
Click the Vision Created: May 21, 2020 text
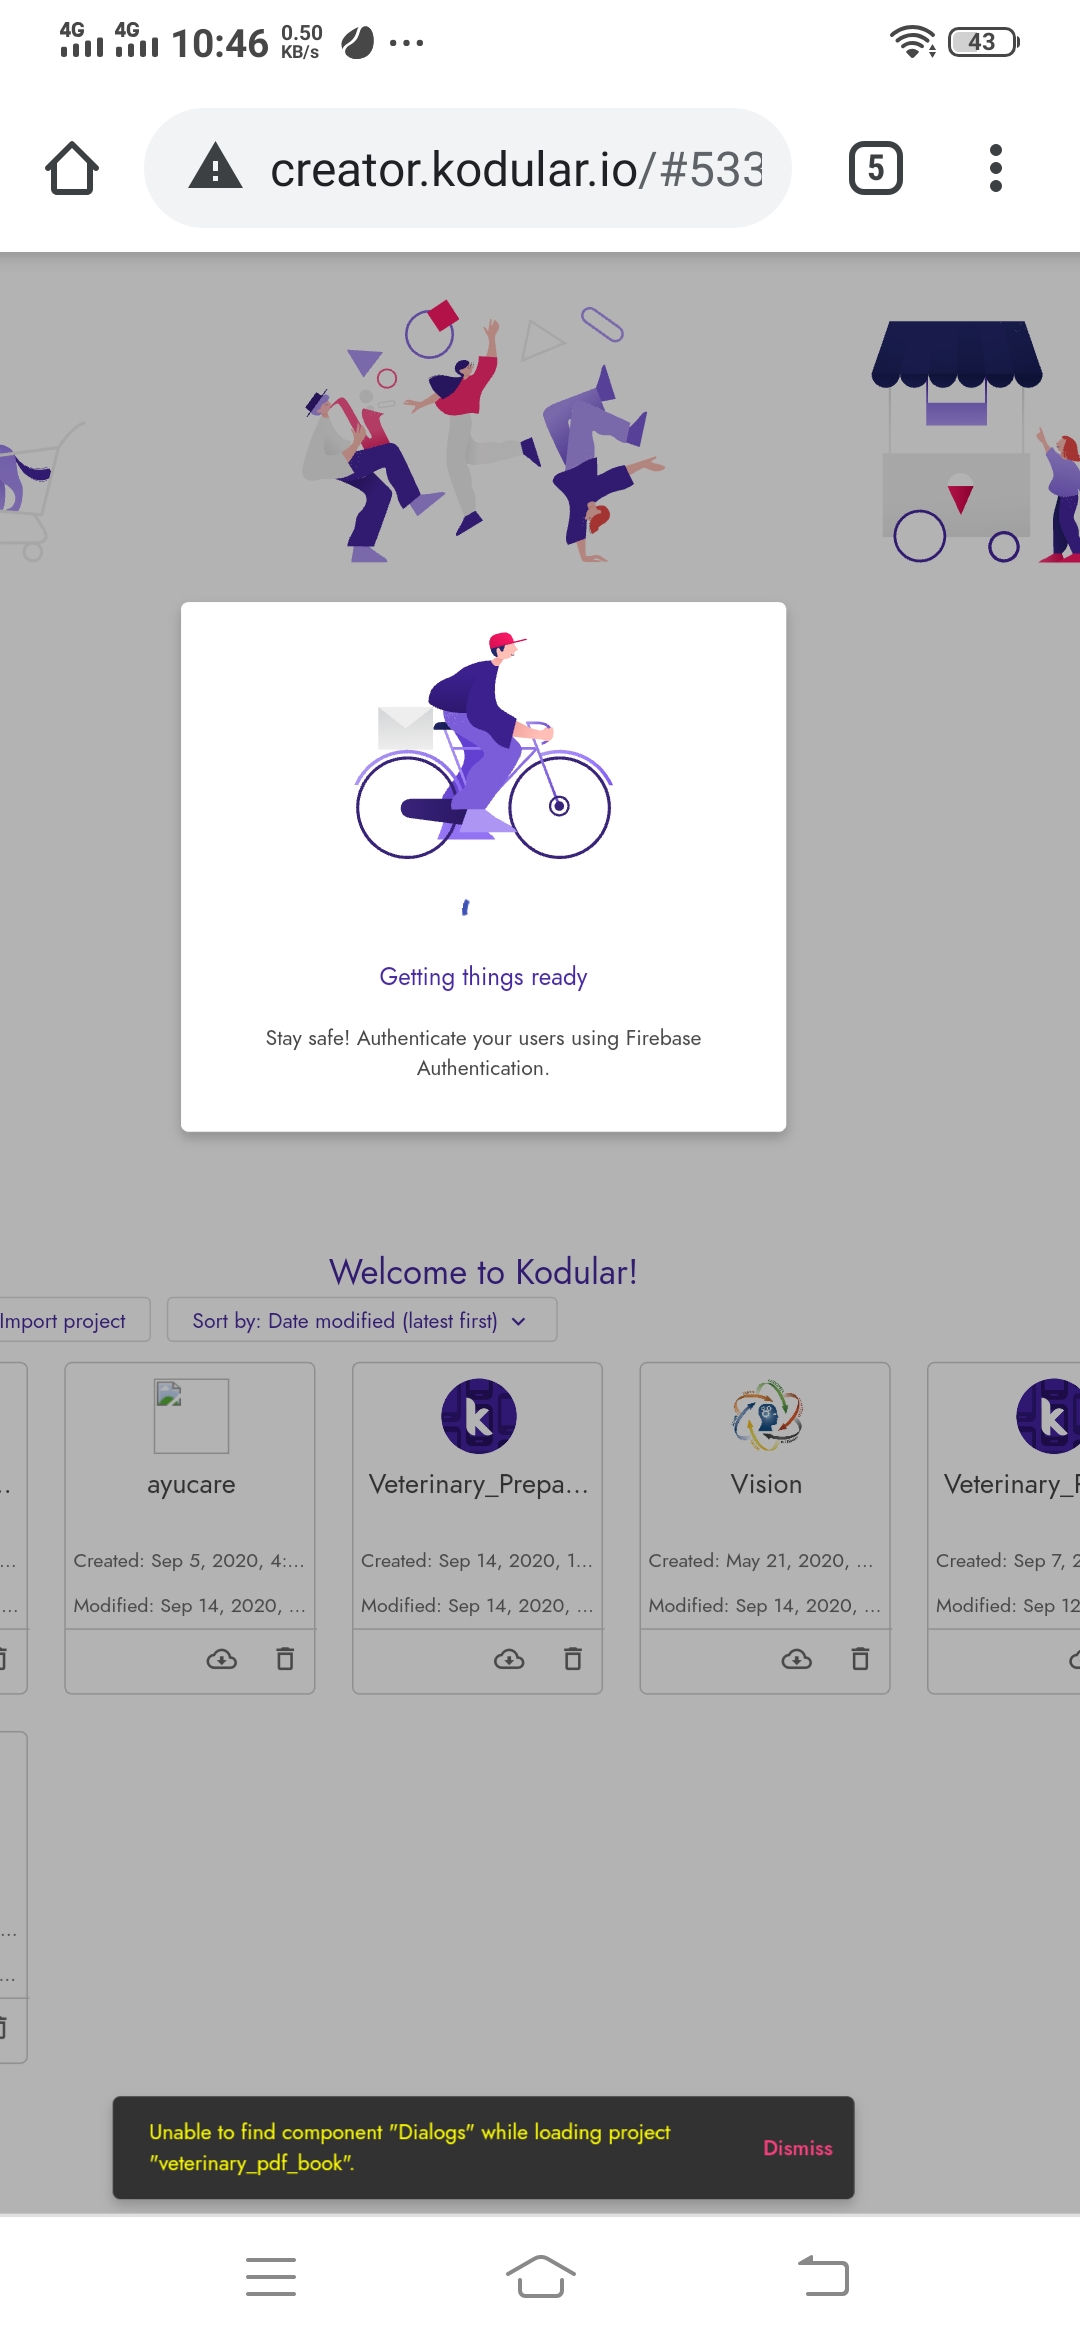point(761,1561)
